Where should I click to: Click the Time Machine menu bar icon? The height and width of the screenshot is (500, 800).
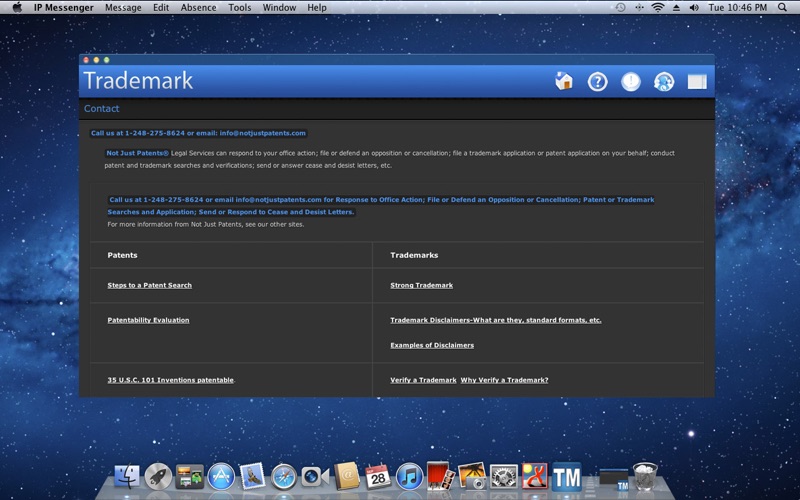(620, 8)
